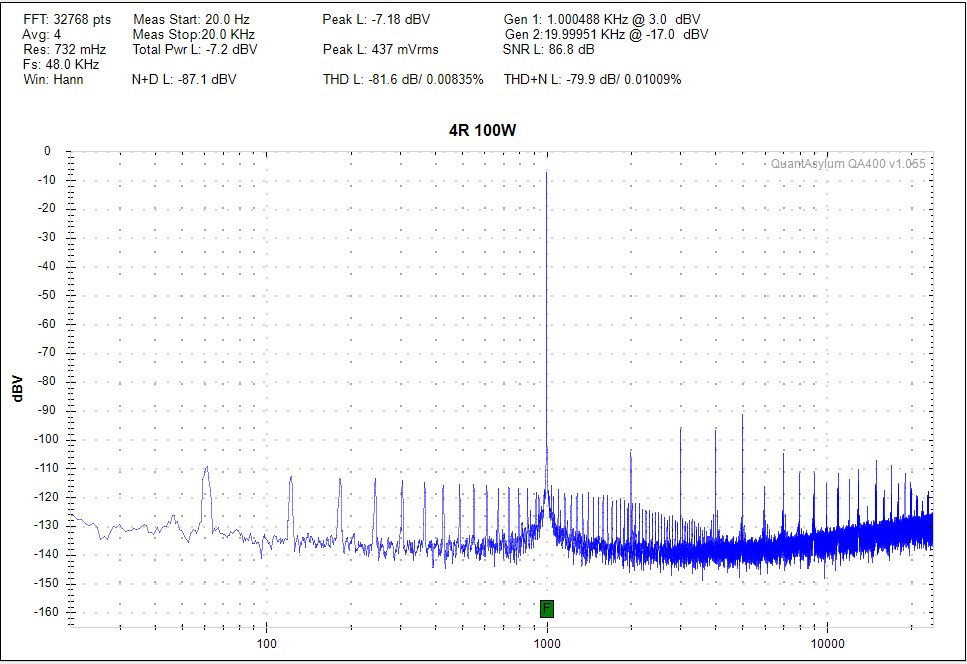Viewport: 967px width, 664px height.
Task: Click 'Gen 1: 1.000488 KHz @ 3.0 dBV'
Action: (x=602, y=20)
